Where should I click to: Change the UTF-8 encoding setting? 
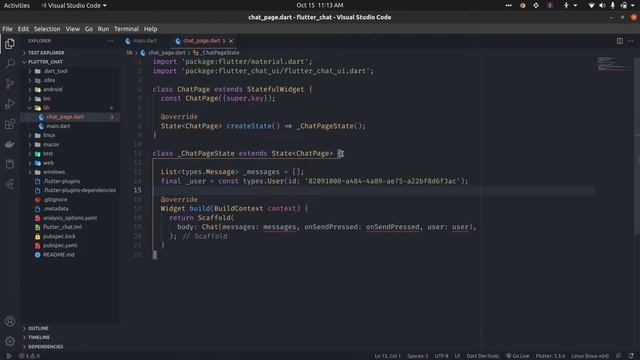pyautogui.click(x=441, y=356)
